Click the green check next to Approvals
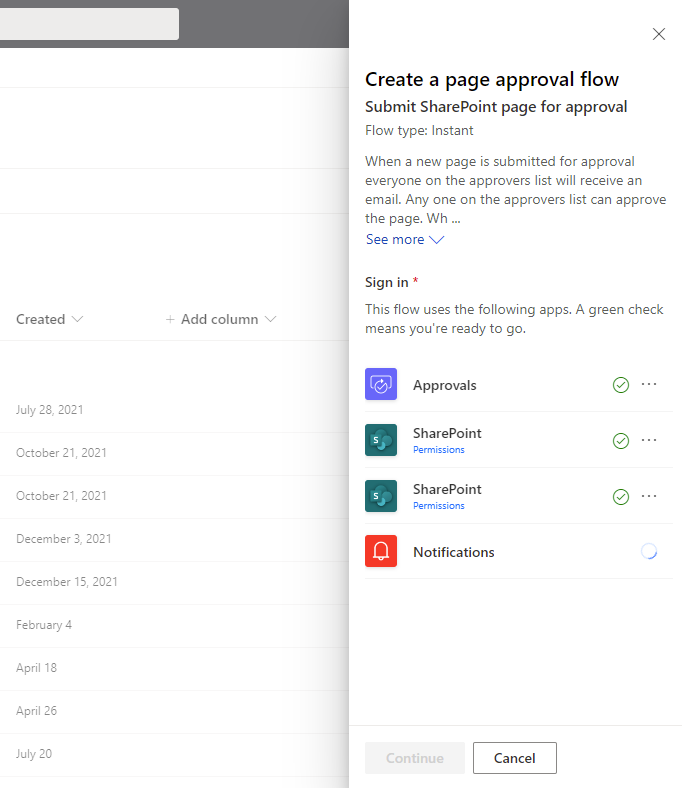 (621, 385)
